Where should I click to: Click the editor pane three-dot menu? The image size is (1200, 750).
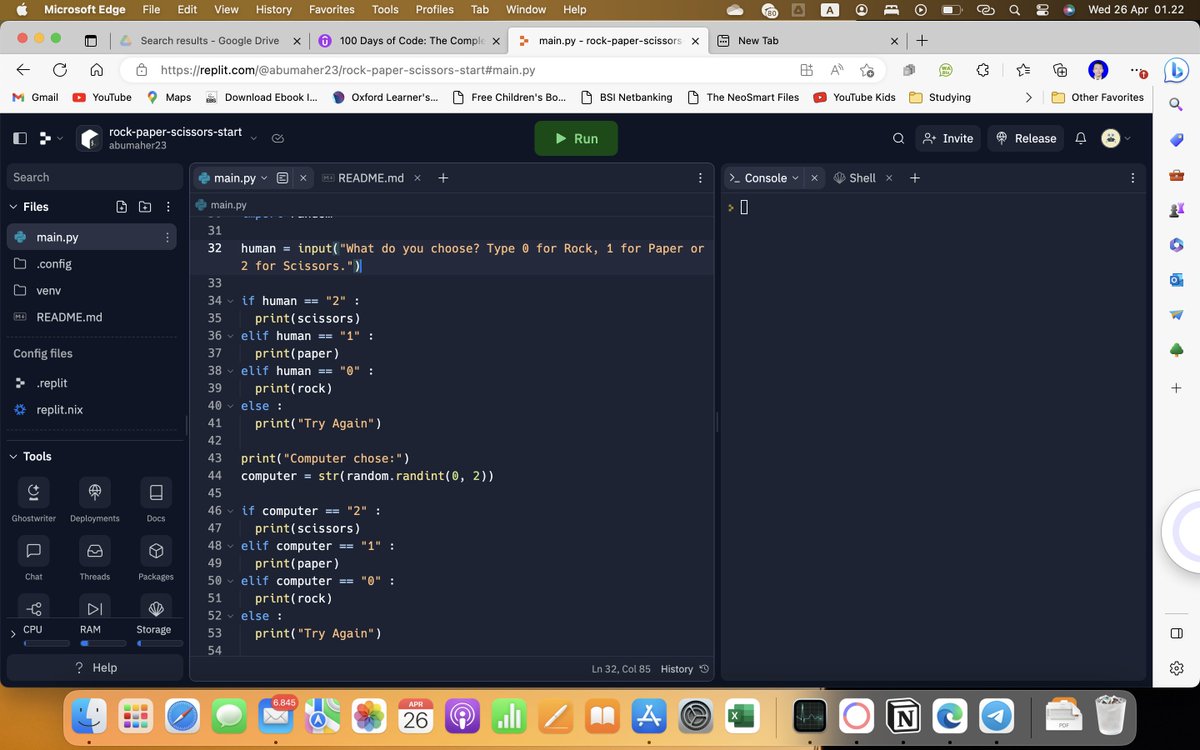point(699,178)
